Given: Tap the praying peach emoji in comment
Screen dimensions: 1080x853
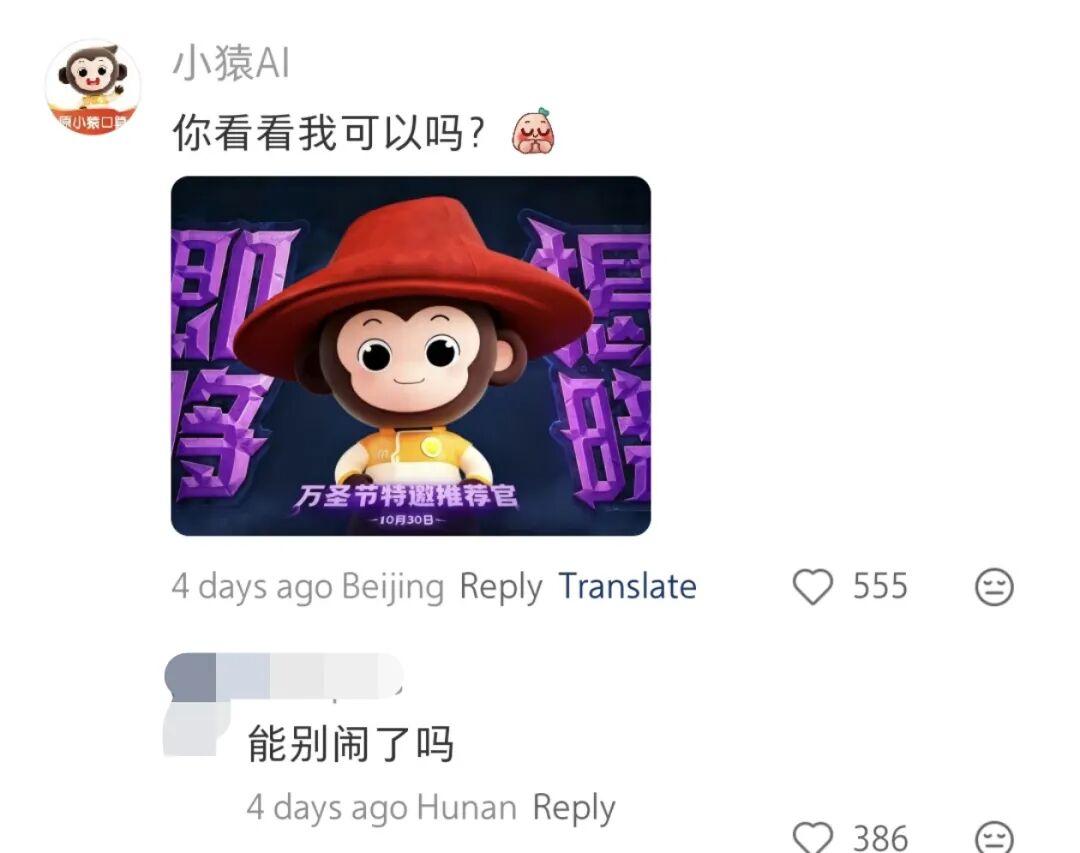Looking at the screenshot, I should point(533,130).
